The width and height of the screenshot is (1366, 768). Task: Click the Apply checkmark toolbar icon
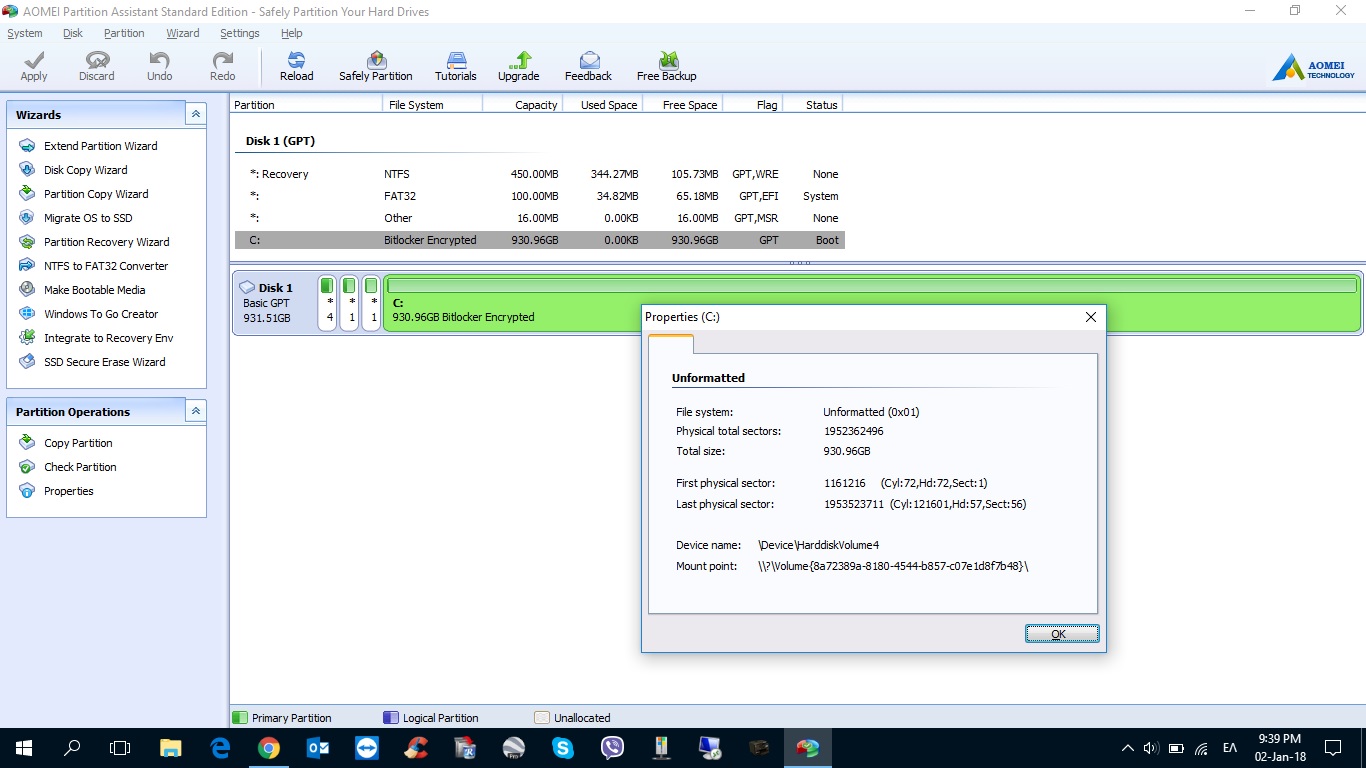[x=34, y=66]
